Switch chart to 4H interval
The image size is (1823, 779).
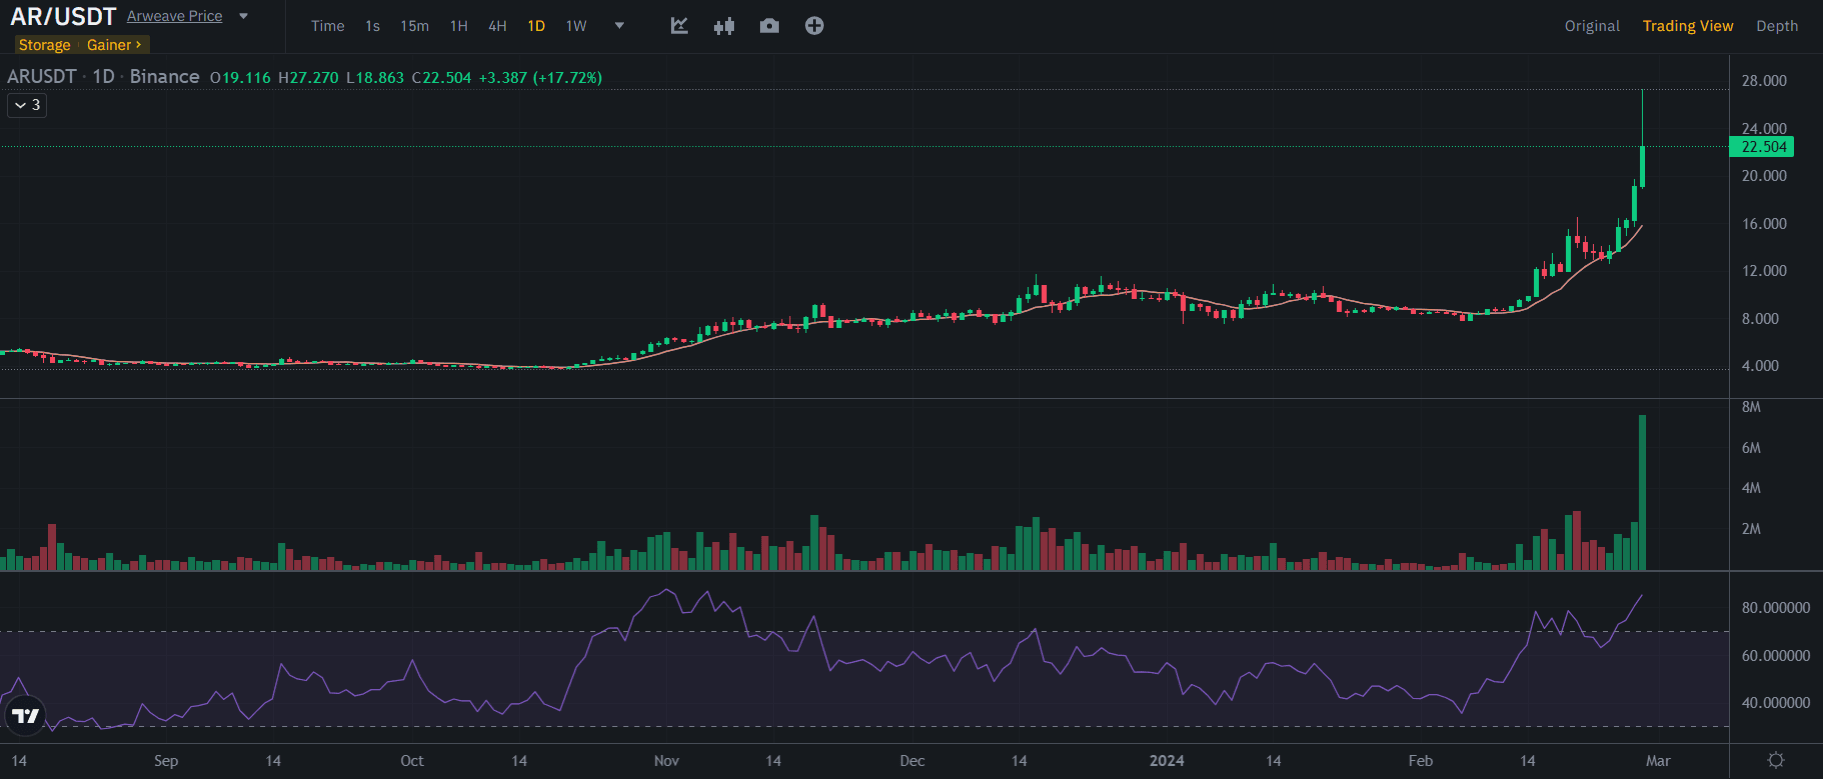[x=497, y=26]
